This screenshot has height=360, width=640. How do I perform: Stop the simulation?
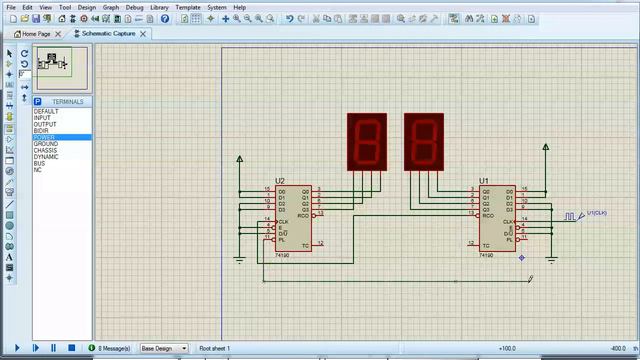tap(71, 348)
